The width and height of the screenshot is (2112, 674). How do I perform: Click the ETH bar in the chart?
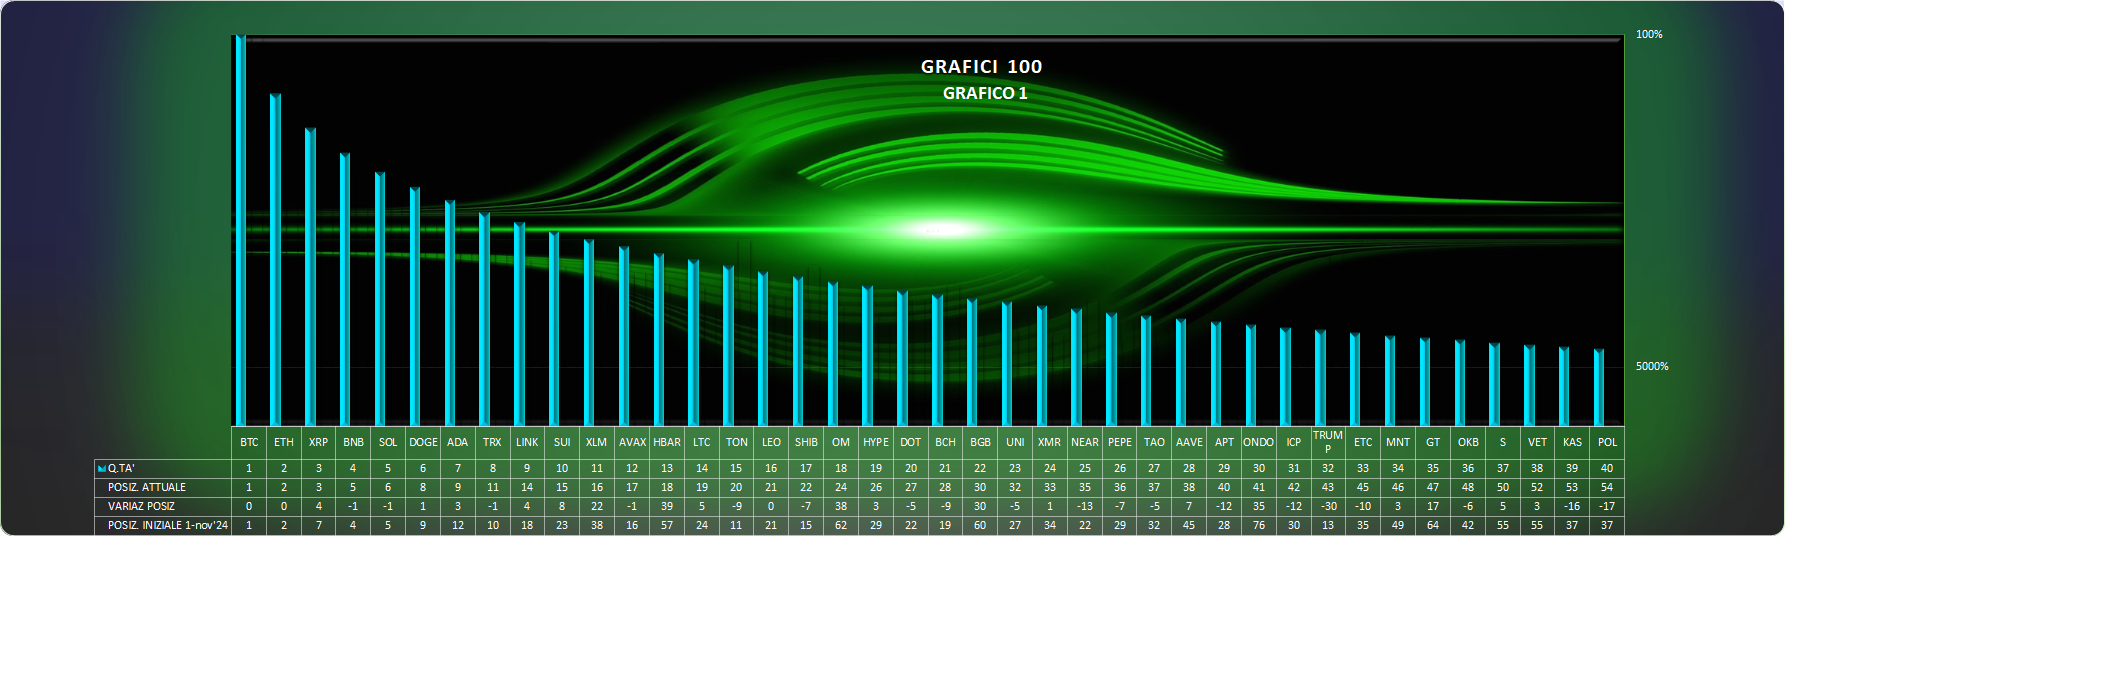point(276,260)
